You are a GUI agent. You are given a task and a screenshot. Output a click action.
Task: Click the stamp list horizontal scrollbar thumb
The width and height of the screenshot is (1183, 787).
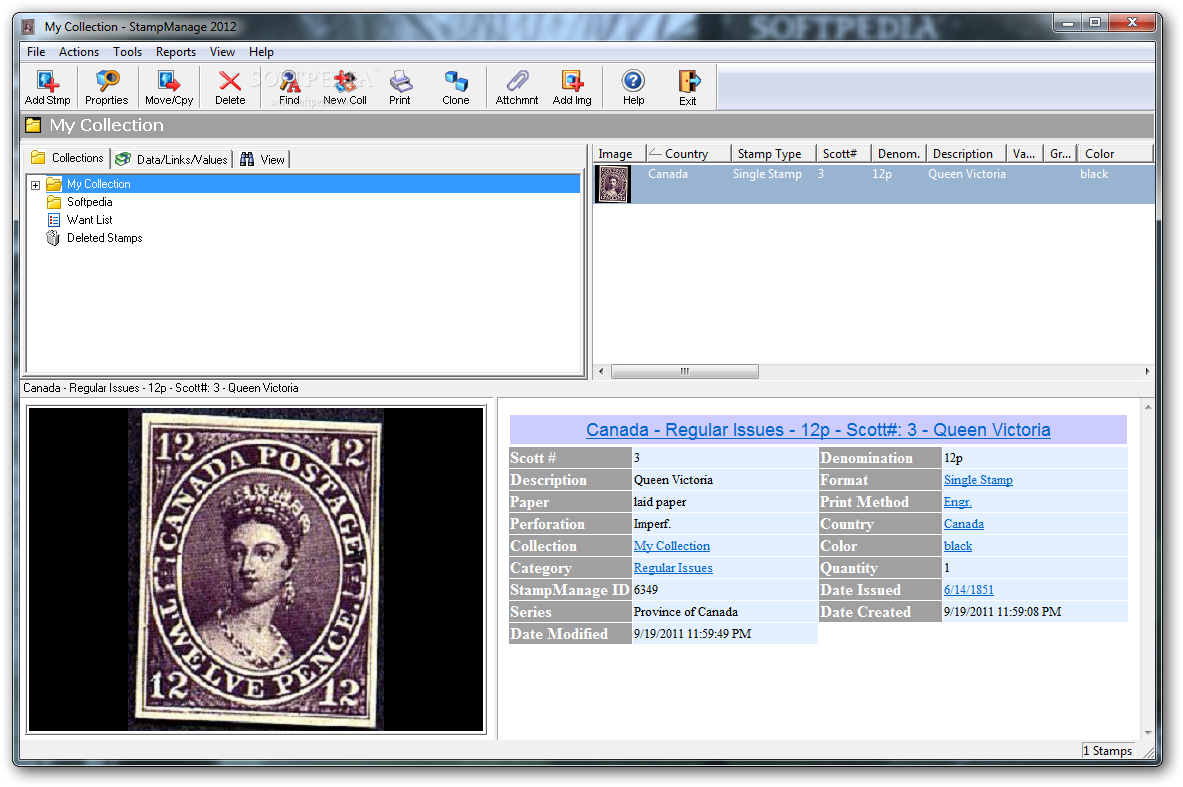684,371
